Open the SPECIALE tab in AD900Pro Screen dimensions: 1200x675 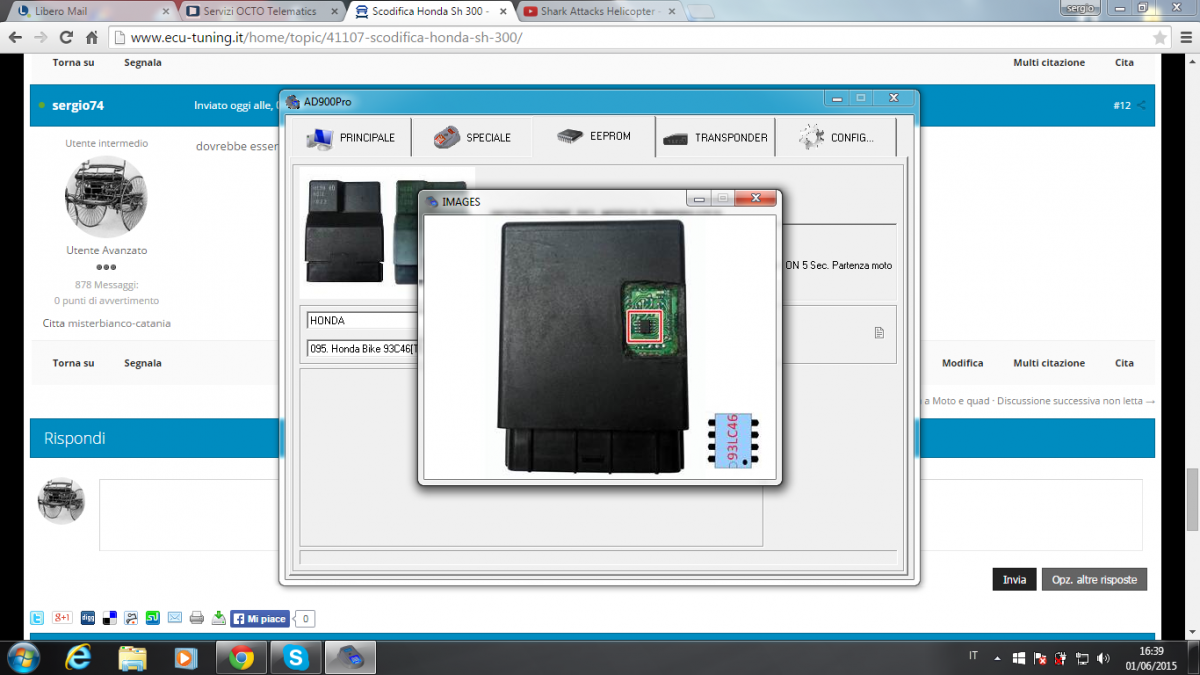(x=472, y=138)
